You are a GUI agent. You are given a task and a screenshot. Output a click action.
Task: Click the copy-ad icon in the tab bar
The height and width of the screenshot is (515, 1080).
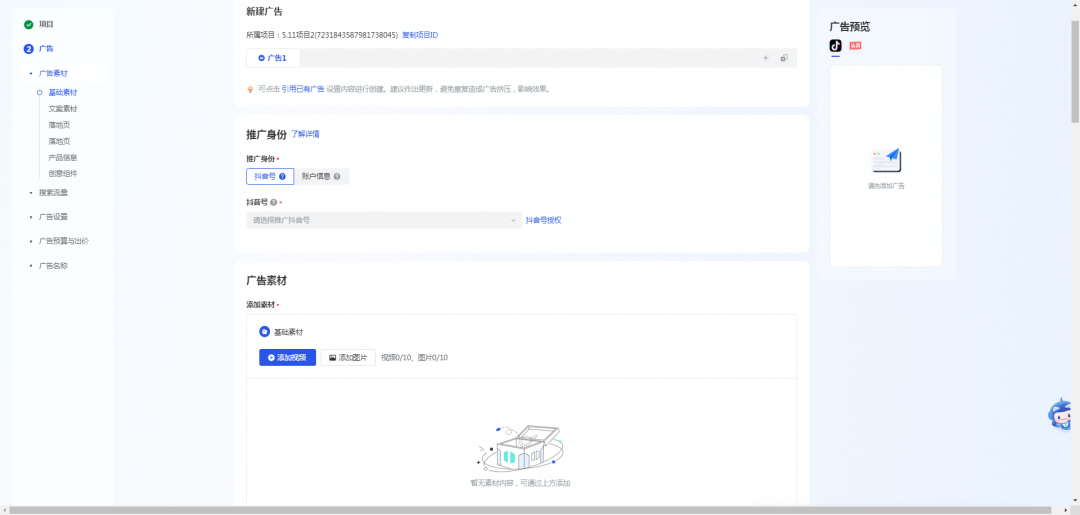click(x=784, y=59)
